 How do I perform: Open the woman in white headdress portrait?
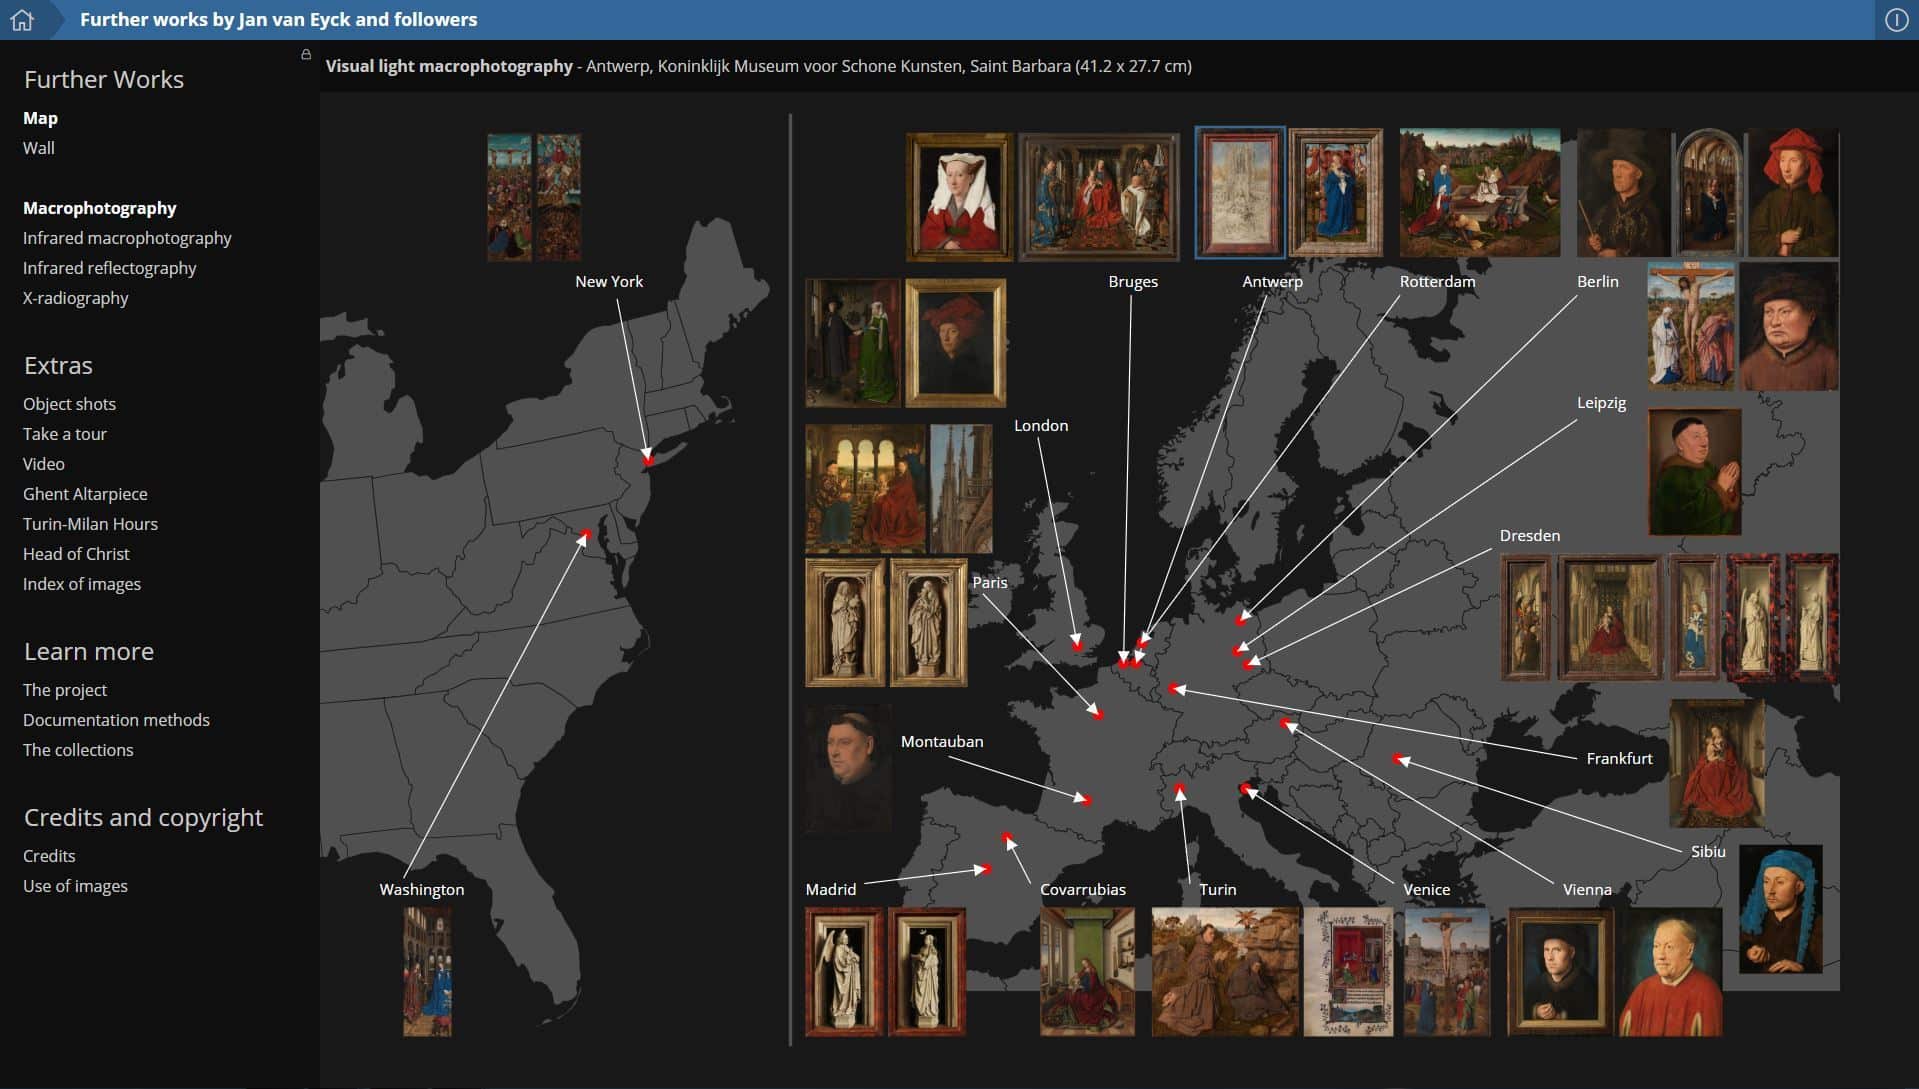pyautogui.click(x=959, y=197)
